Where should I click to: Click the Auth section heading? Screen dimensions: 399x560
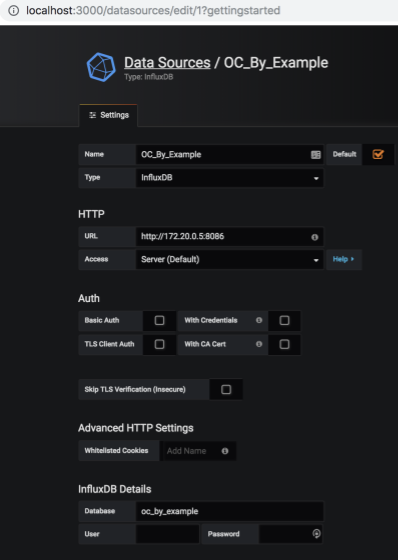pos(89,298)
